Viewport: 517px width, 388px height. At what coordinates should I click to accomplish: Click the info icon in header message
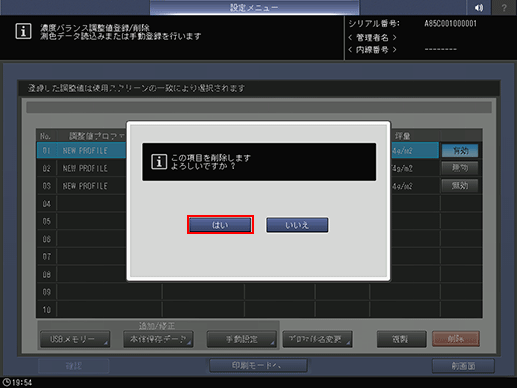click(23, 31)
